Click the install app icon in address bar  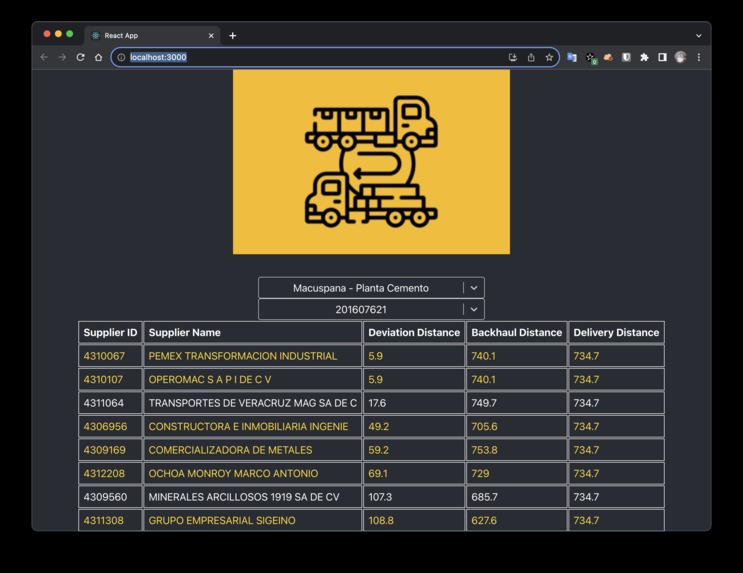tap(513, 57)
